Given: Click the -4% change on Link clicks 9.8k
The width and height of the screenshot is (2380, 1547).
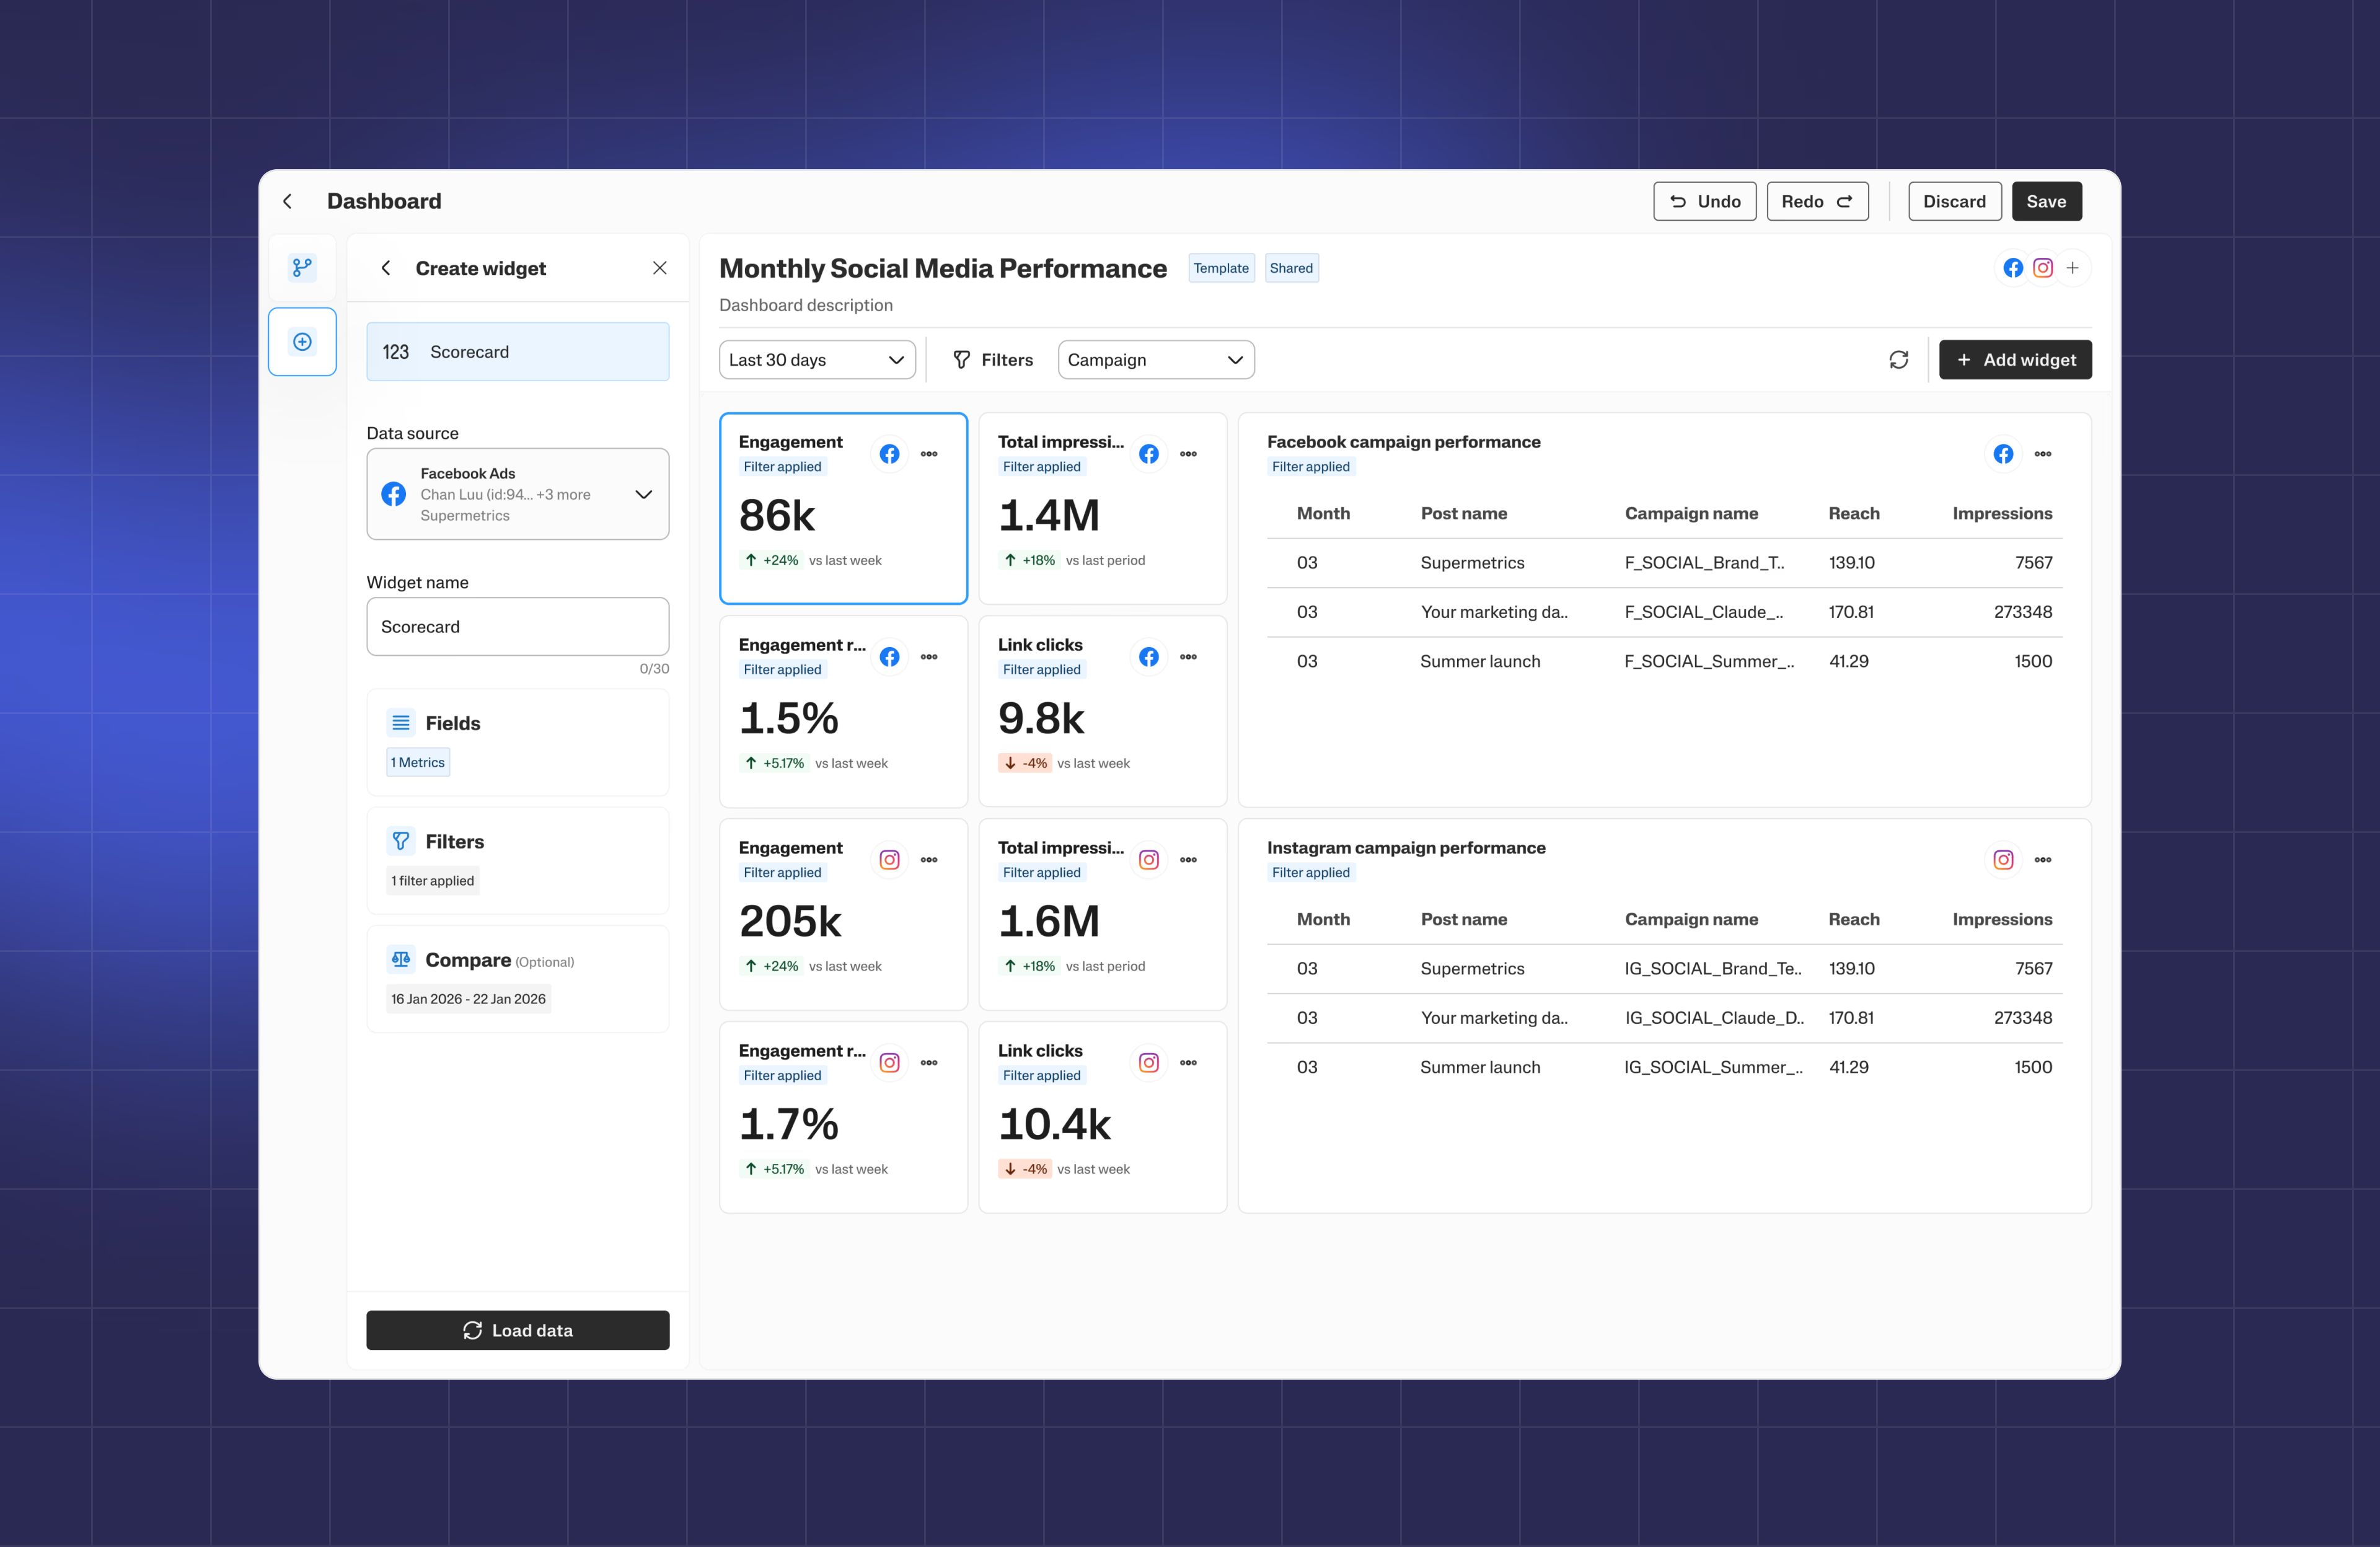Looking at the screenshot, I should [x=1025, y=763].
